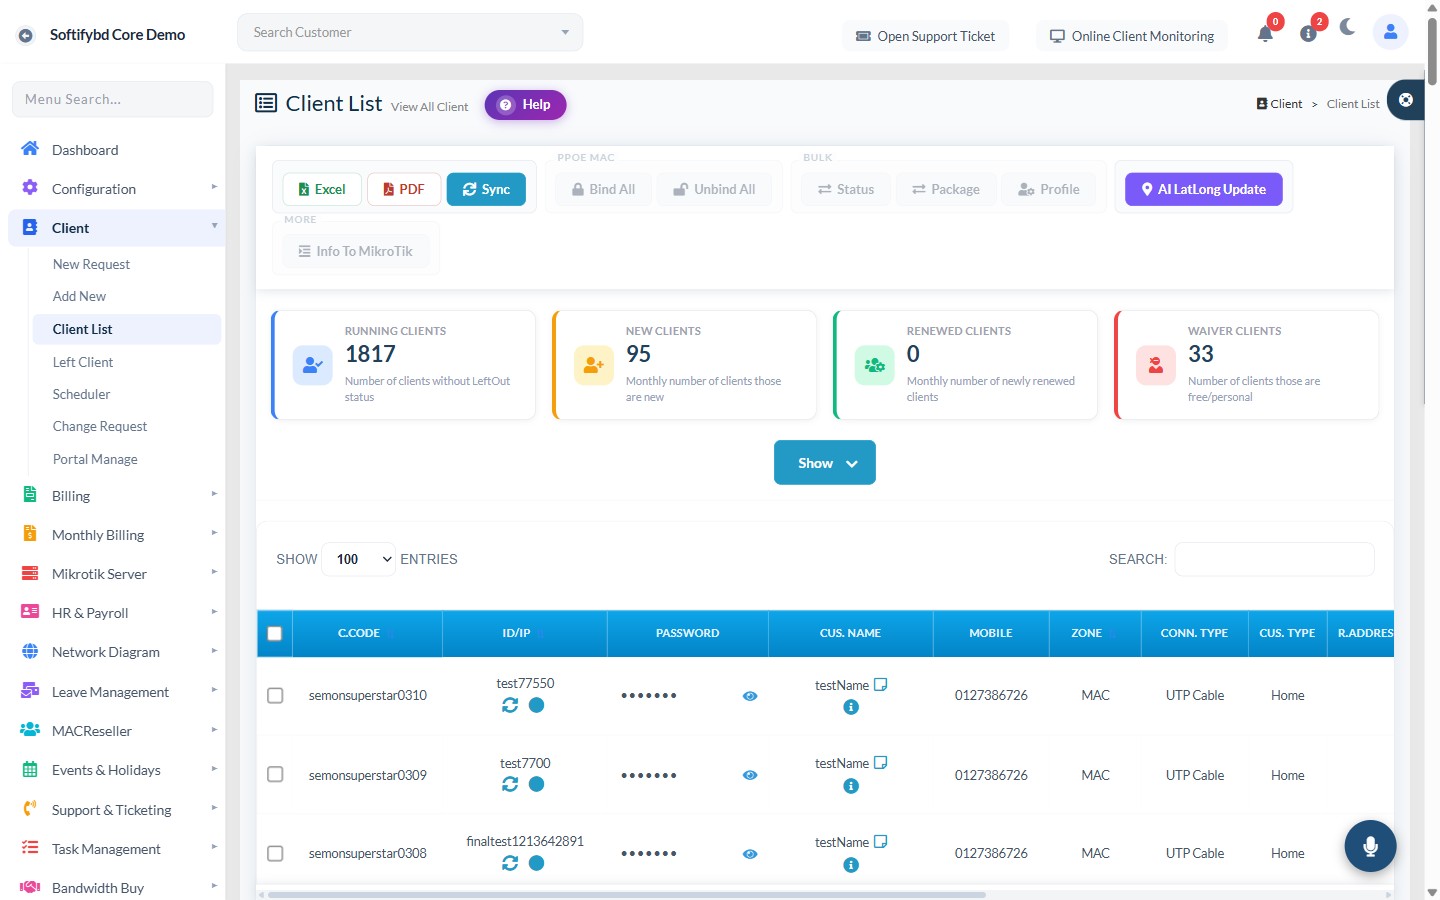Image resolution: width=1440 pixels, height=900 pixels.
Task: Open info icon under first testName
Action: [x=851, y=707]
